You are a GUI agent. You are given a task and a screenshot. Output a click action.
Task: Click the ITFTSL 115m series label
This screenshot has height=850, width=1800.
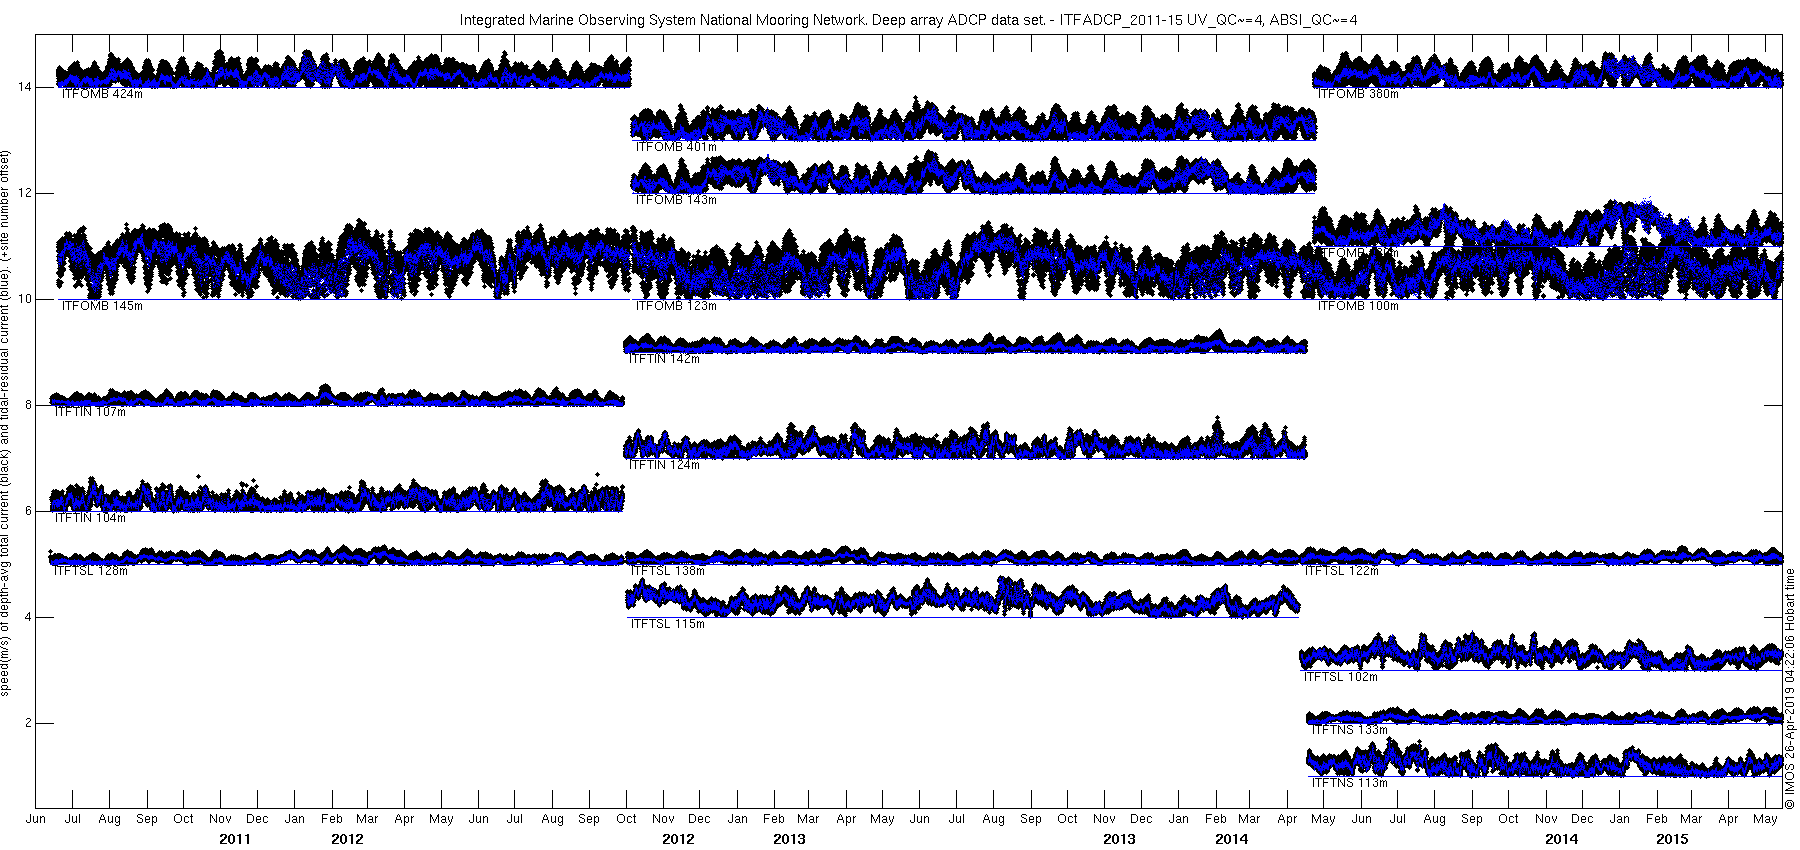[x=668, y=624]
